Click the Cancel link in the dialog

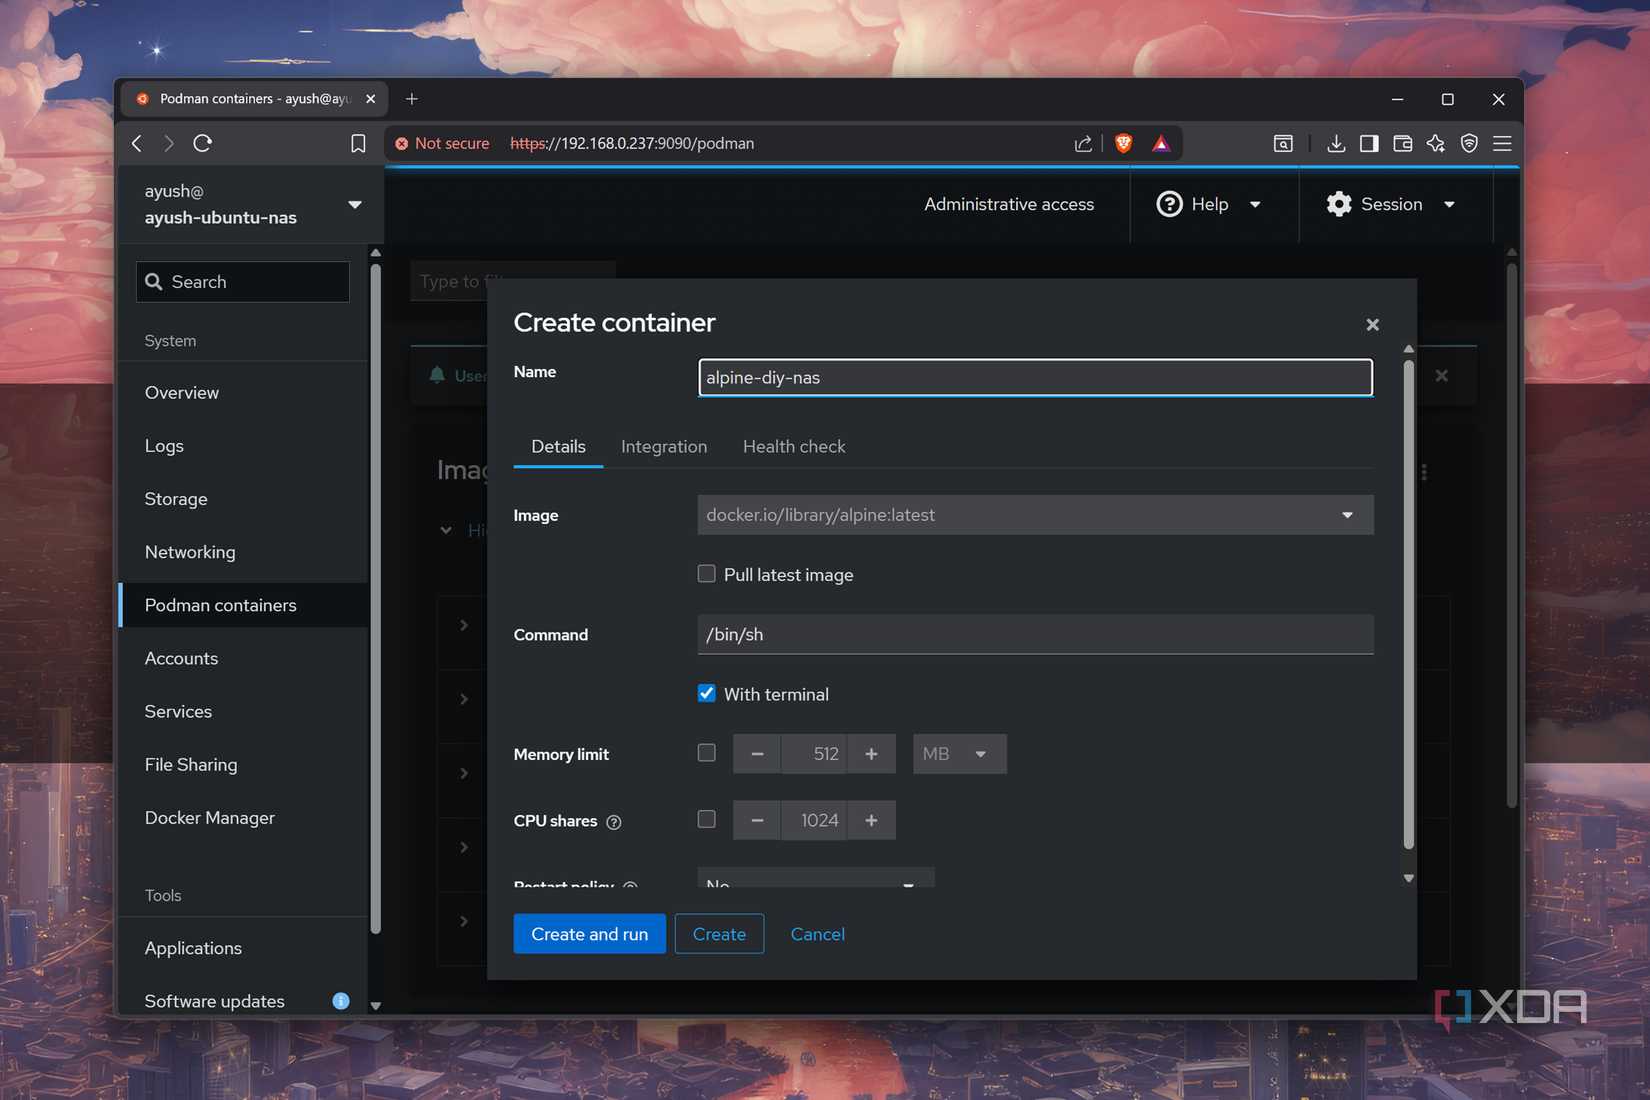pyautogui.click(x=818, y=933)
